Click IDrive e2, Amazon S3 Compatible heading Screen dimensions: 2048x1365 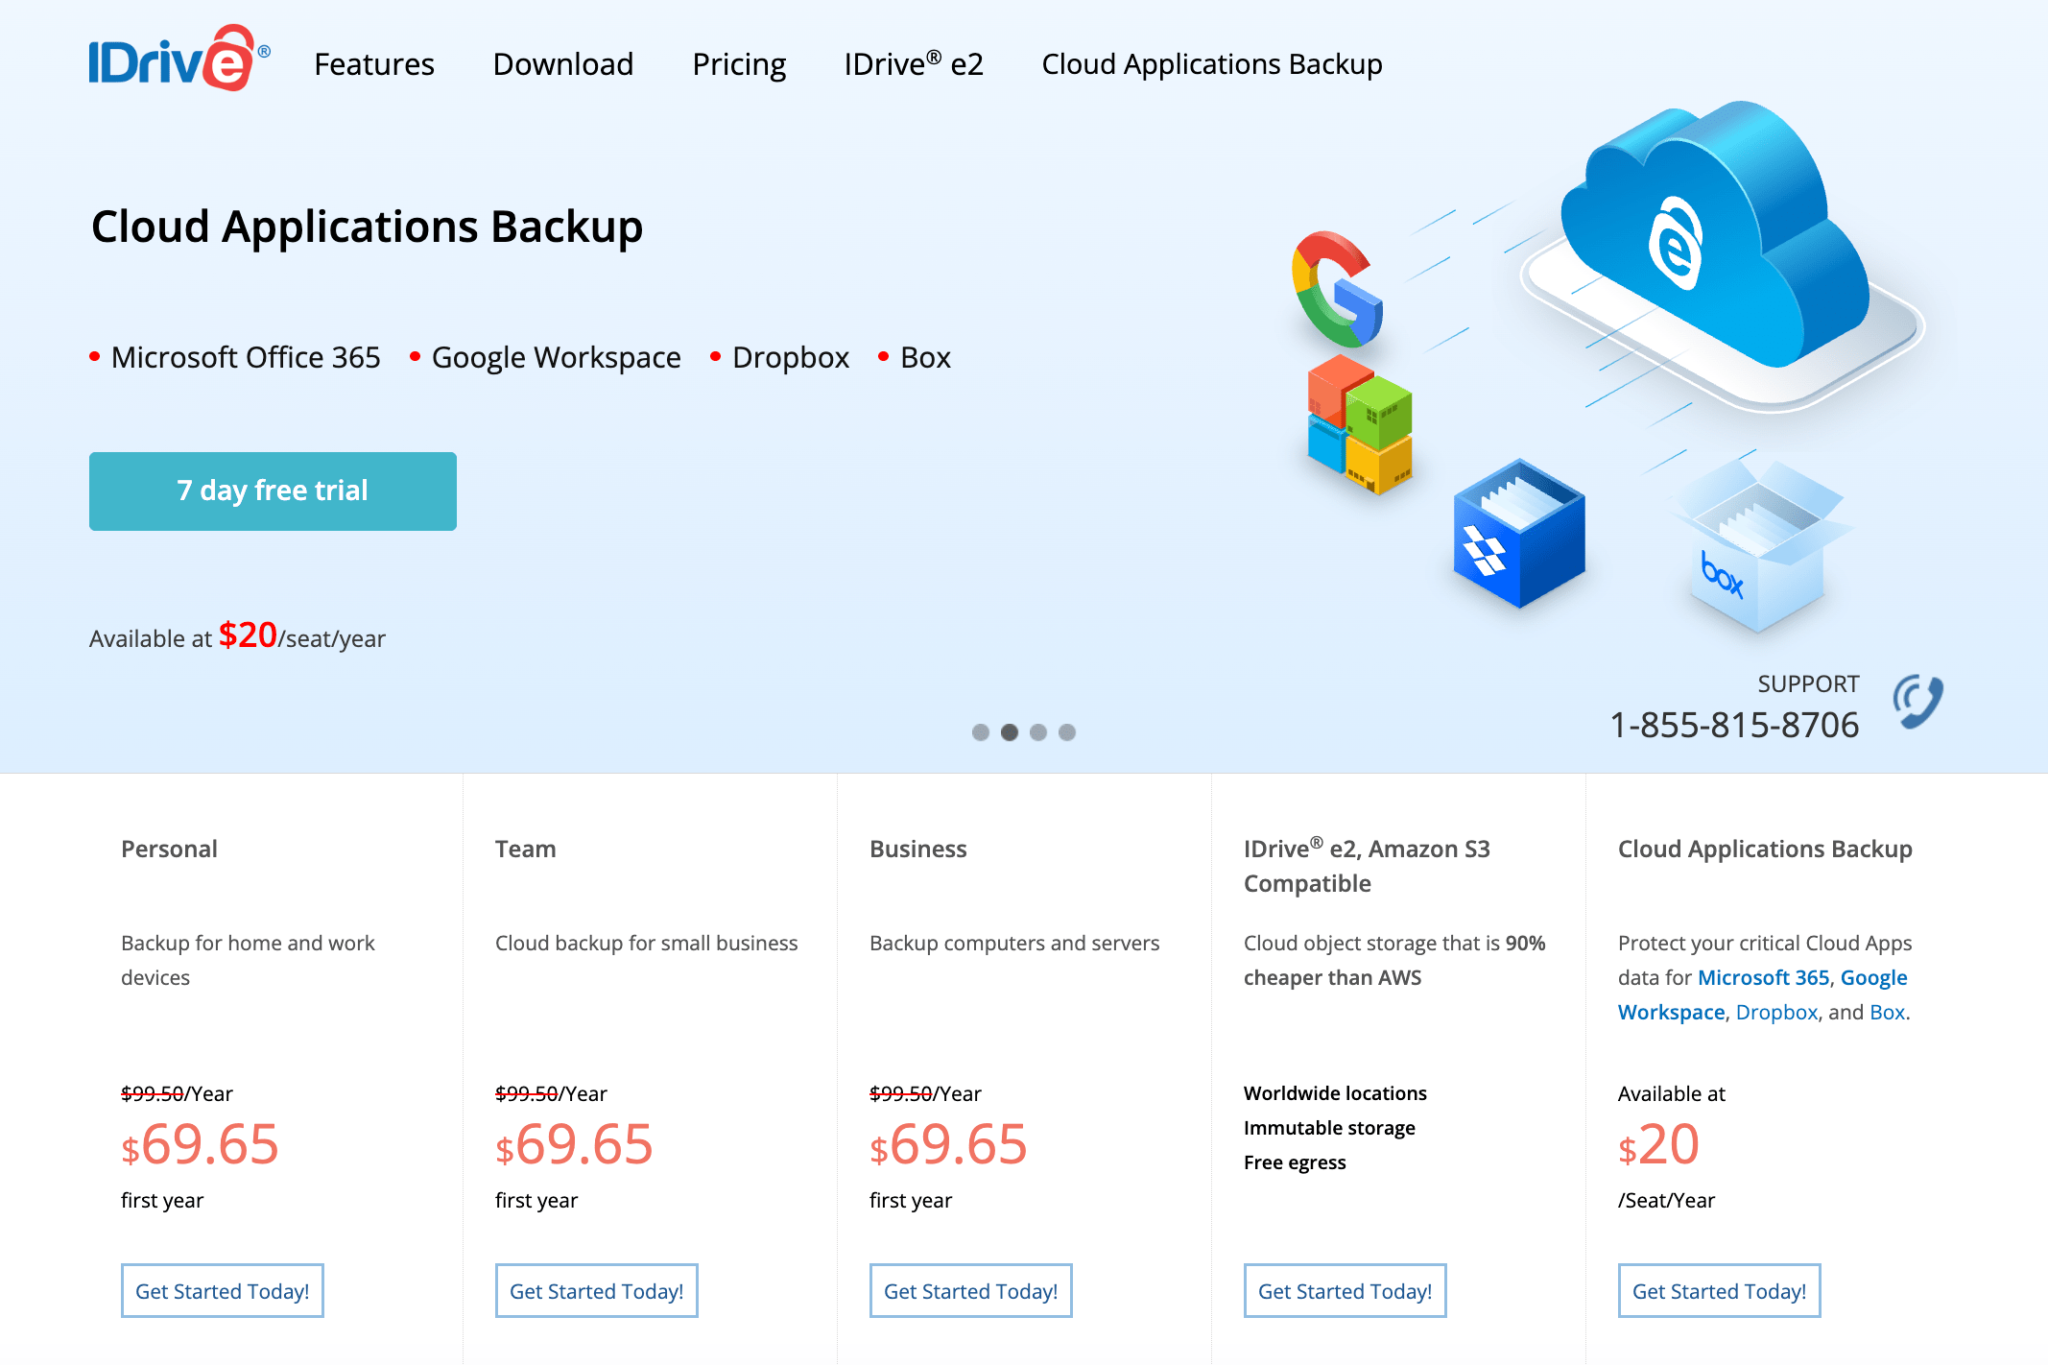(x=1367, y=866)
